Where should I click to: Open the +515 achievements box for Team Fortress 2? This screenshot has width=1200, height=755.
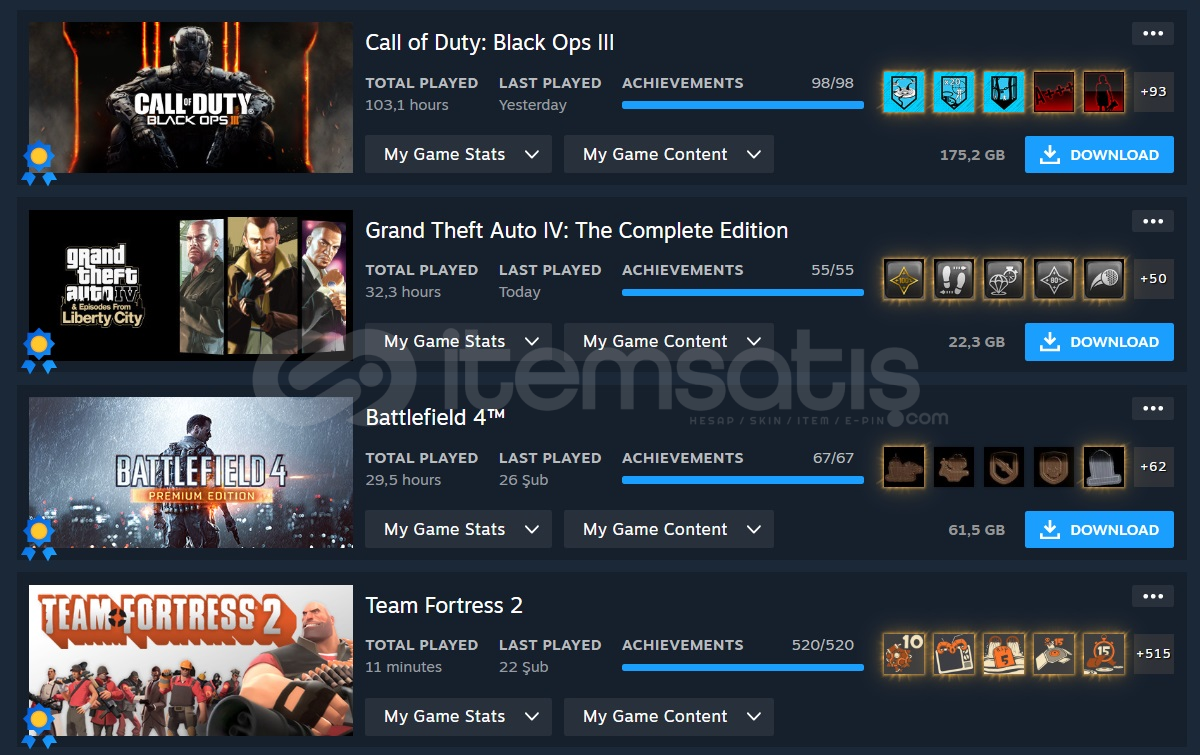click(x=1153, y=654)
